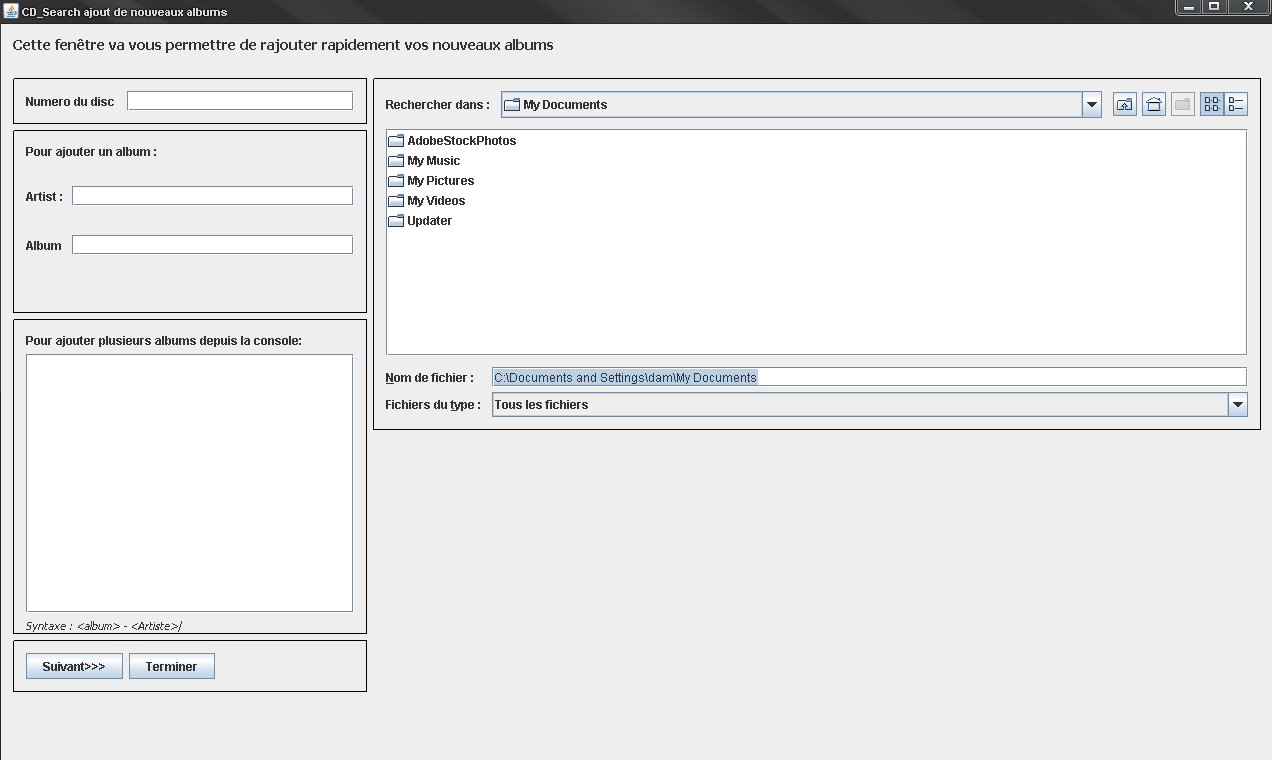Open the Rechercher dans dropdown
Image resolution: width=1272 pixels, height=760 pixels.
coord(1090,104)
